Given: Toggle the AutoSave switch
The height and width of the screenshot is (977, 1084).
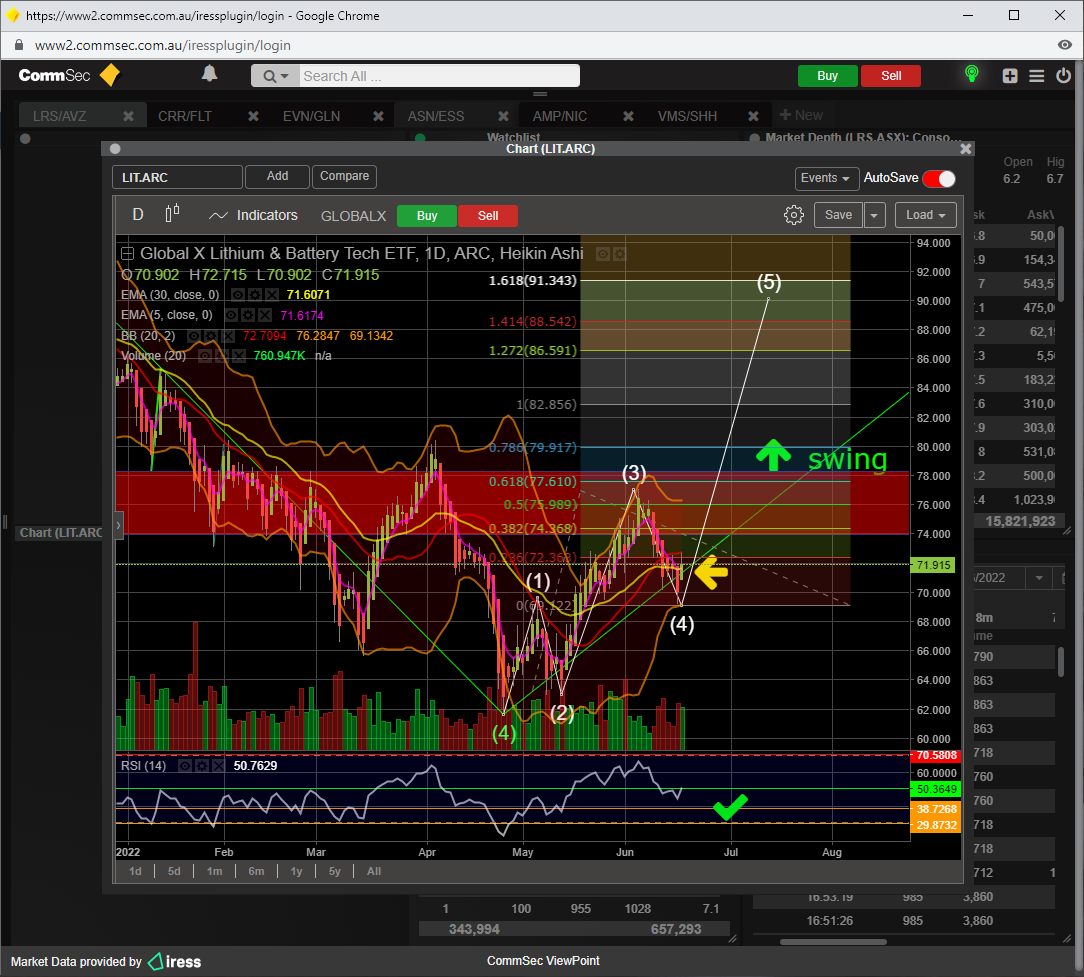Looking at the screenshot, I should [940, 178].
